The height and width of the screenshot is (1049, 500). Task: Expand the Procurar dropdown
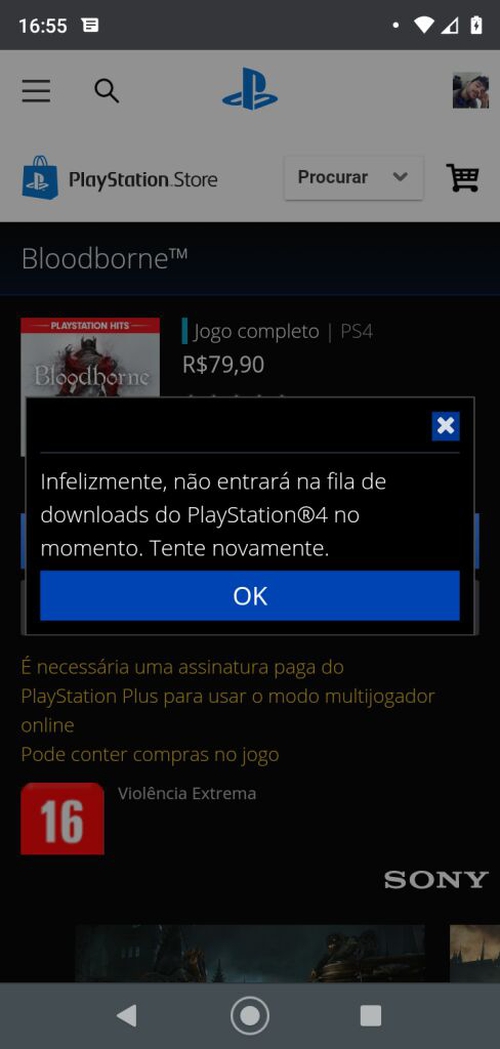[353, 178]
